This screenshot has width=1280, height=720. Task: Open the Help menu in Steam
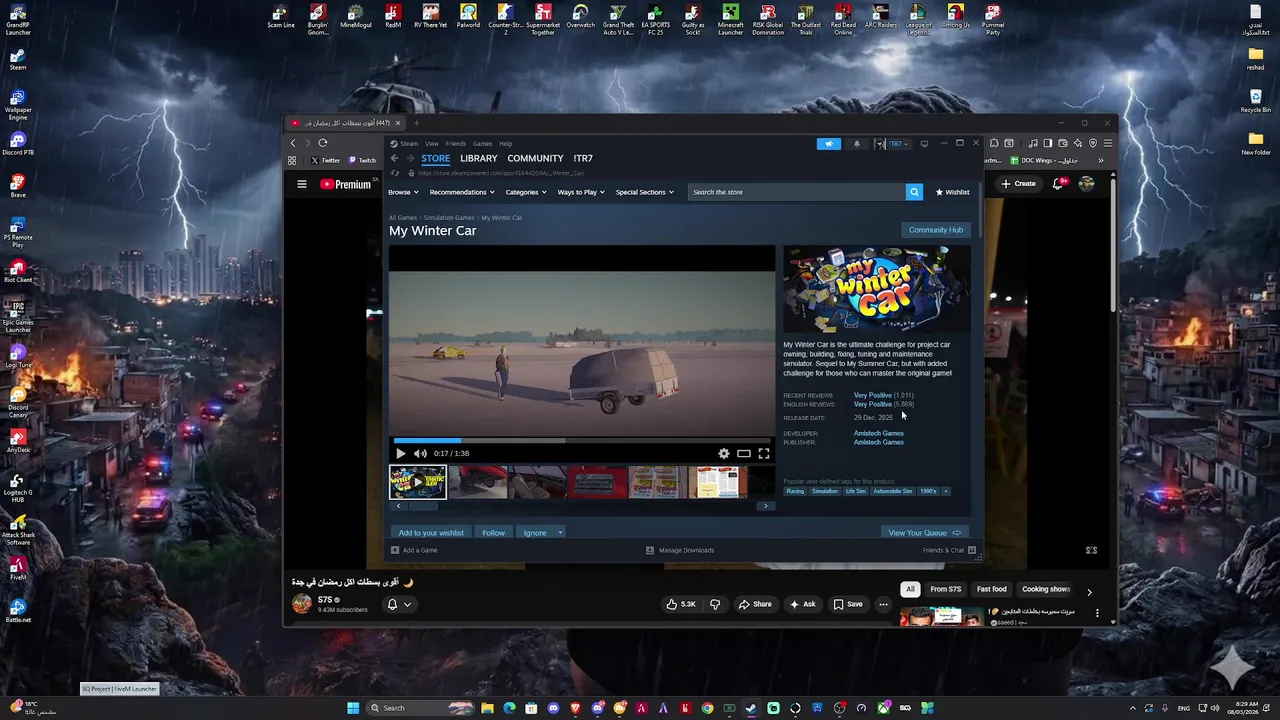click(506, 143)
